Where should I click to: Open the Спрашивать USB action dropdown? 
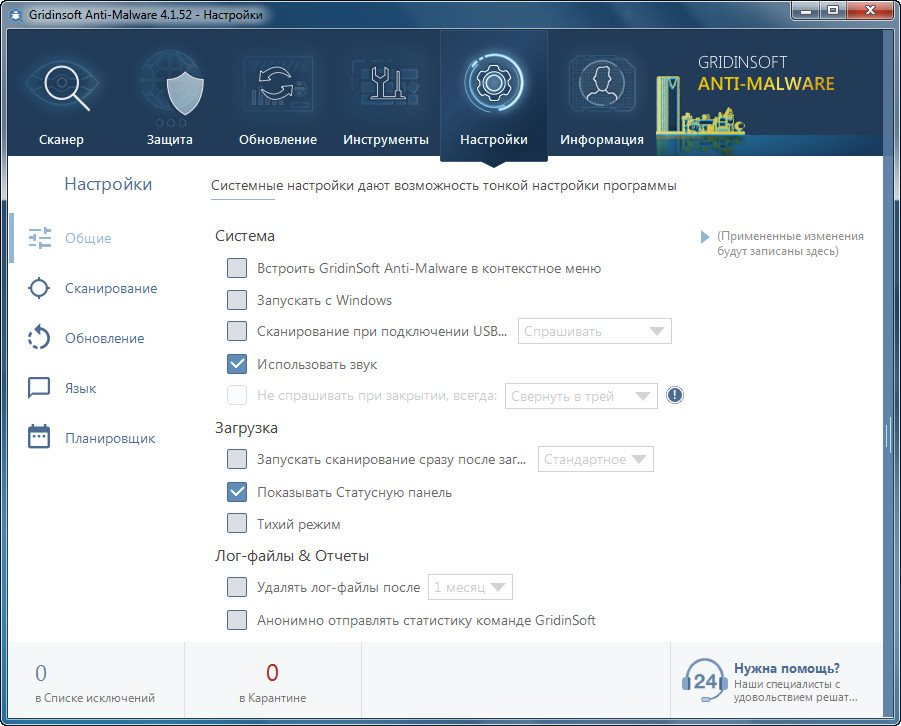[595, 331]
